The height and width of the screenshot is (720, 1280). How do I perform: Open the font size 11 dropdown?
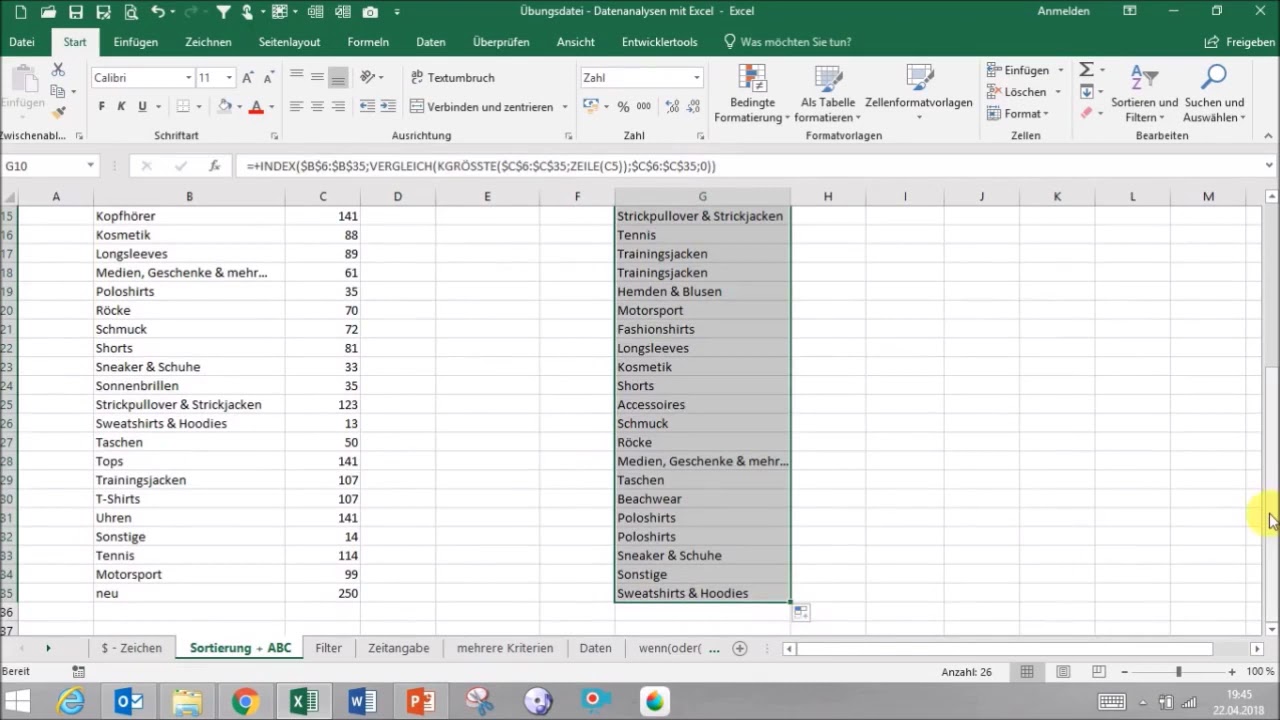click(x=229, y=78)
